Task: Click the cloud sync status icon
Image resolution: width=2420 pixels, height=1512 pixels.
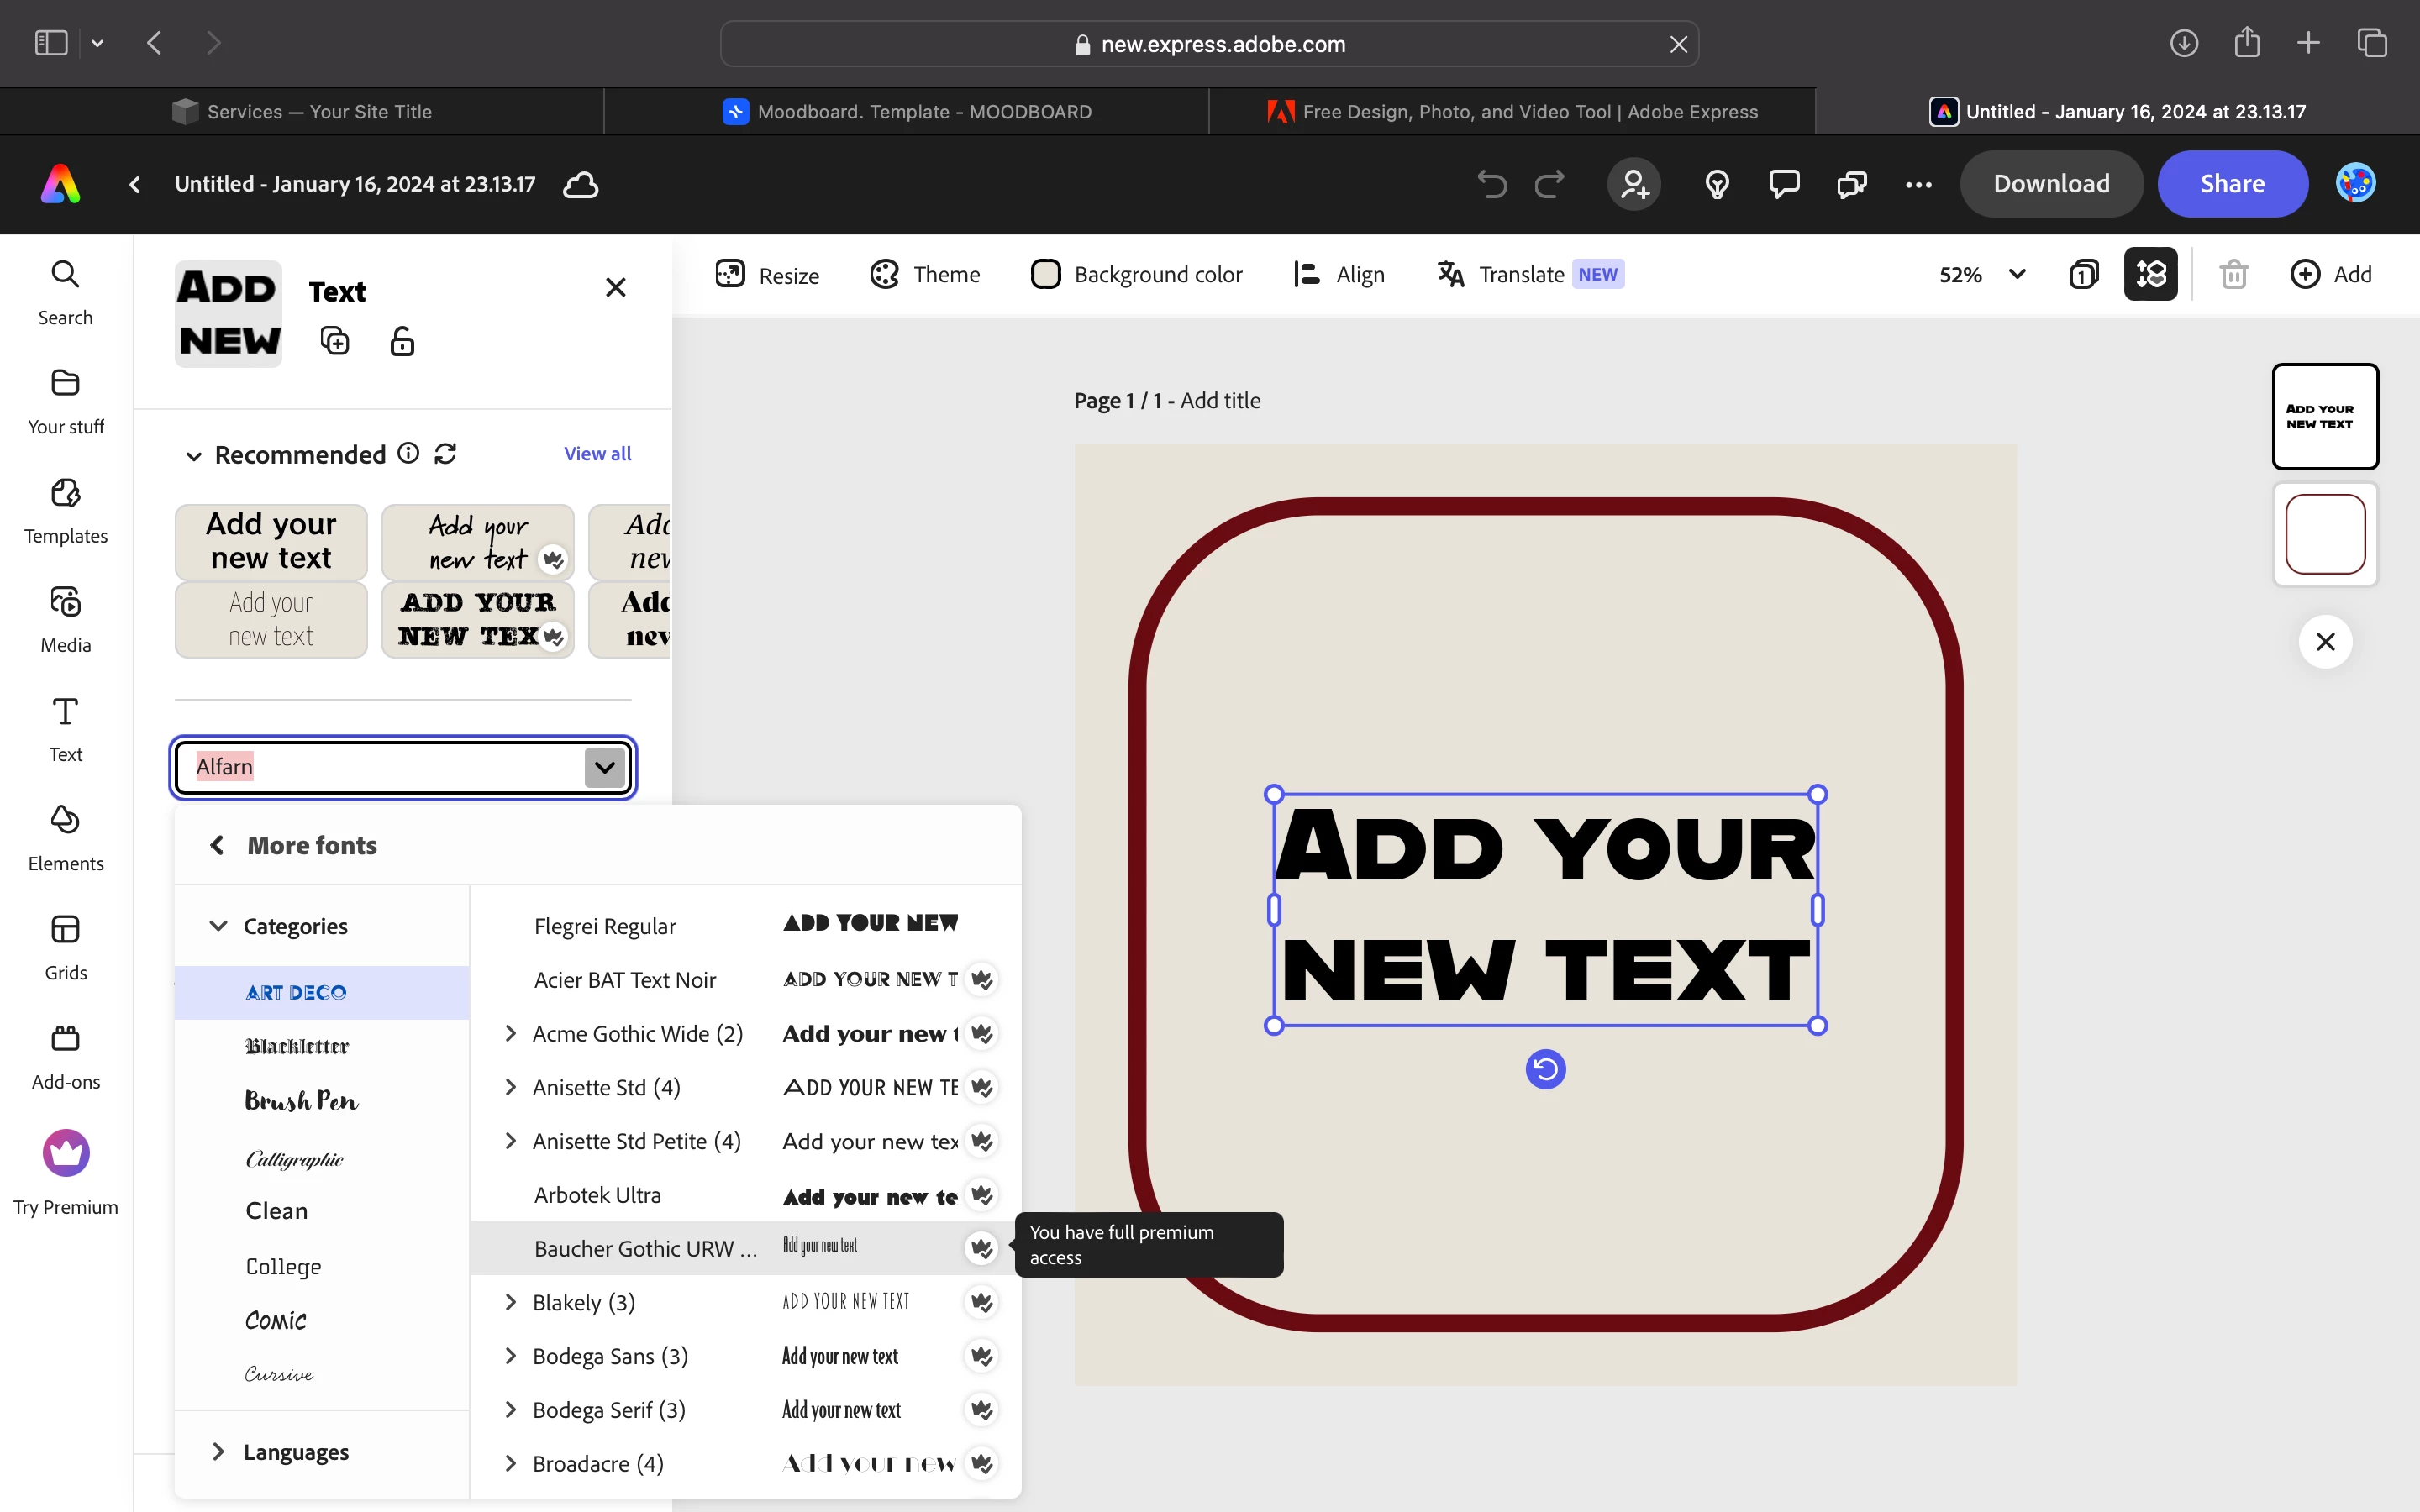Action: pyautogui.click(x=580, y=185)
